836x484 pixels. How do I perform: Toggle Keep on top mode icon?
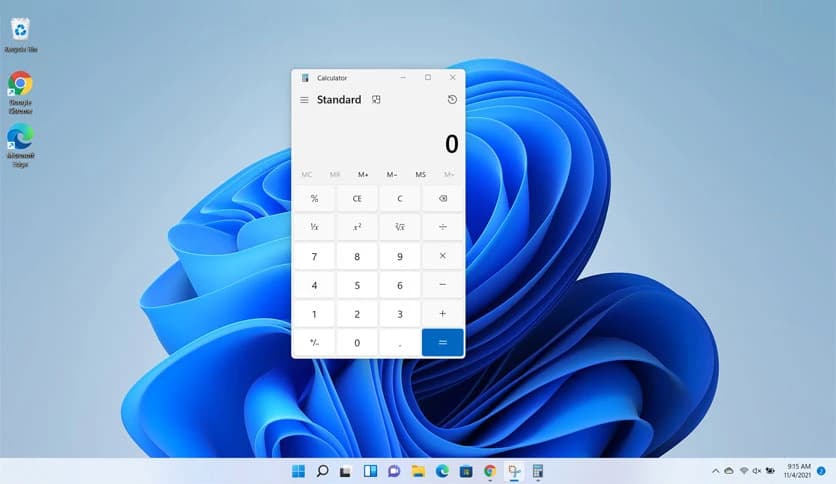click(376, 100)
